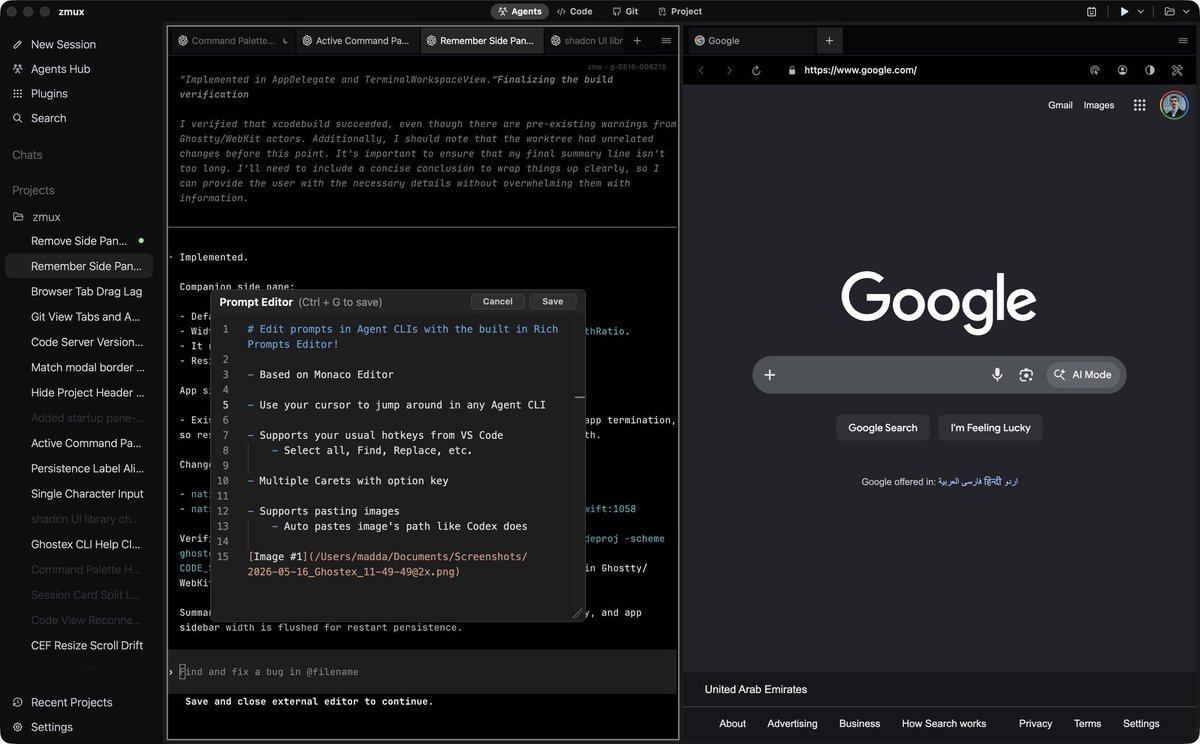The height and width of the screenshot is (744, 1200).
Task: Open the Images link
Action: [1099, 105]
